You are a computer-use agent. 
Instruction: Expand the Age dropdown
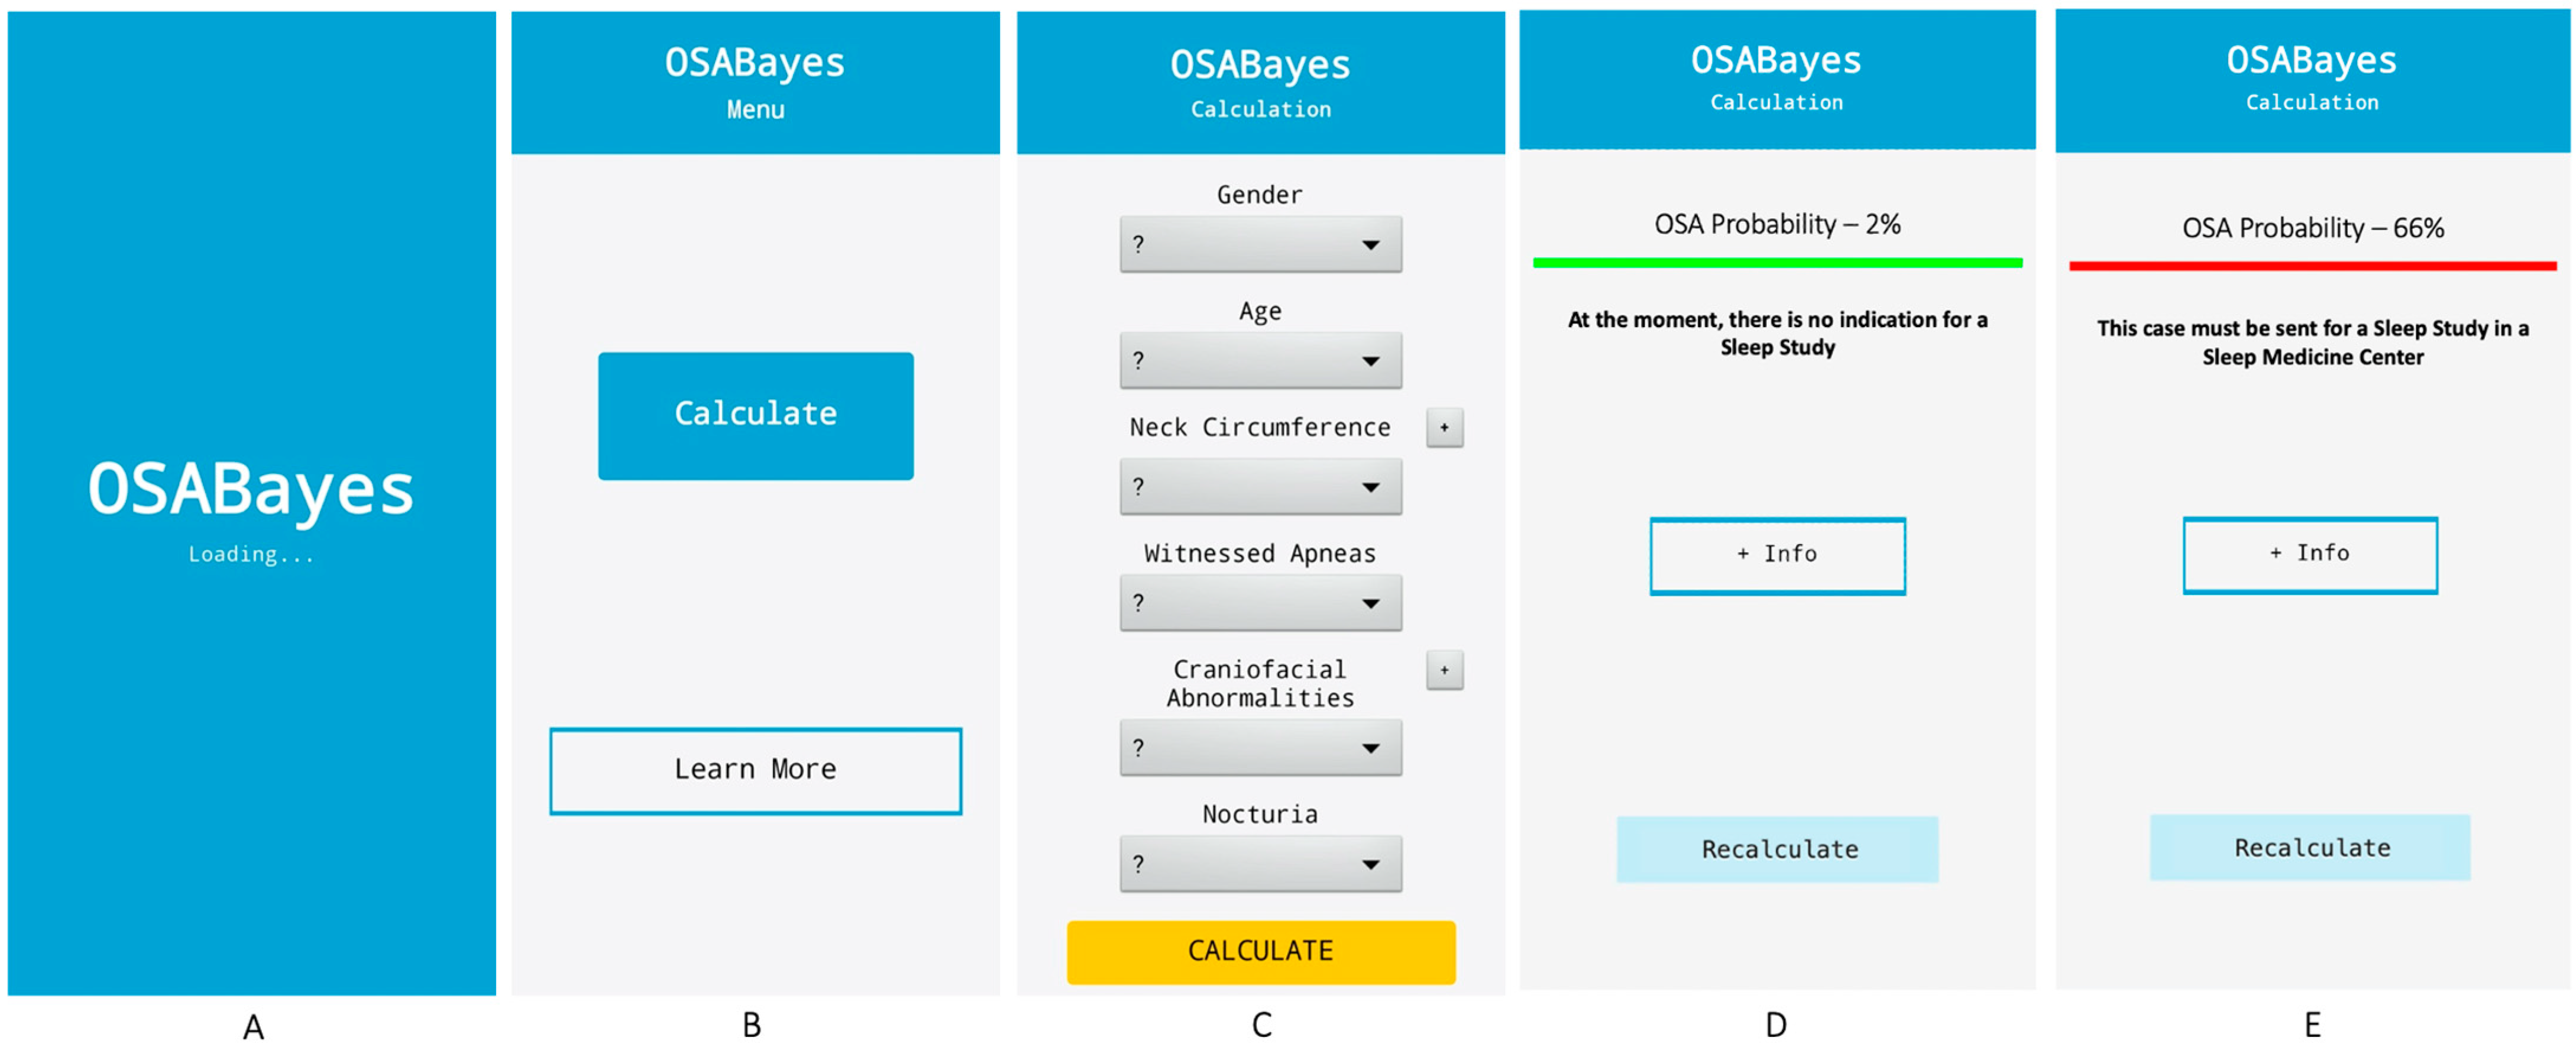pyautogui.click(x=1260, y=361)
